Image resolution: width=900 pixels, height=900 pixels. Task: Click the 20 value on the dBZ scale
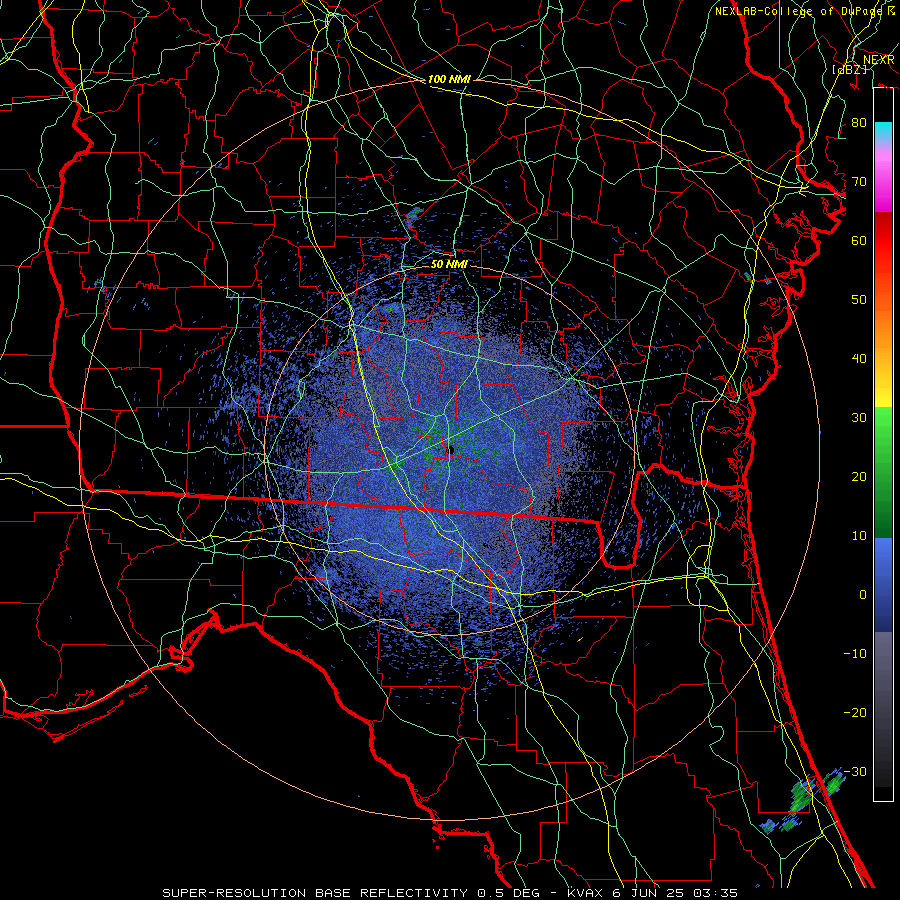click(x=859, y=477)
